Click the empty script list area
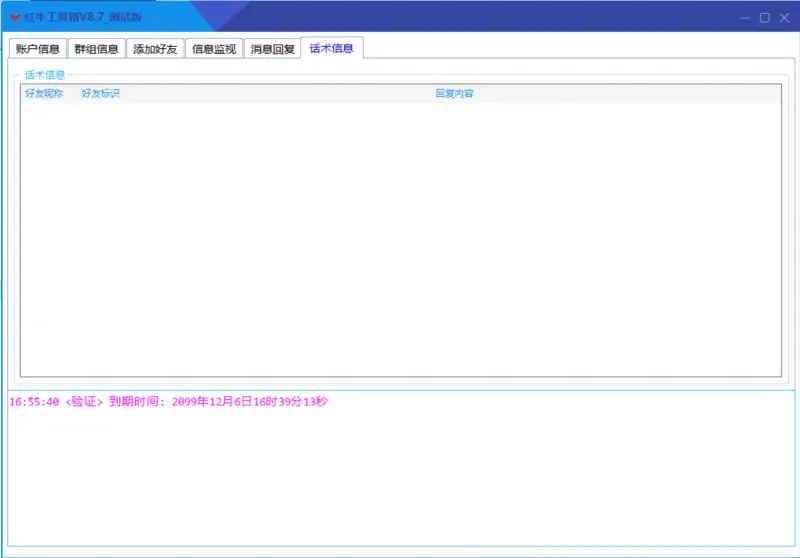This screenshot has height=558, width=800. click(x=400, y=240)
